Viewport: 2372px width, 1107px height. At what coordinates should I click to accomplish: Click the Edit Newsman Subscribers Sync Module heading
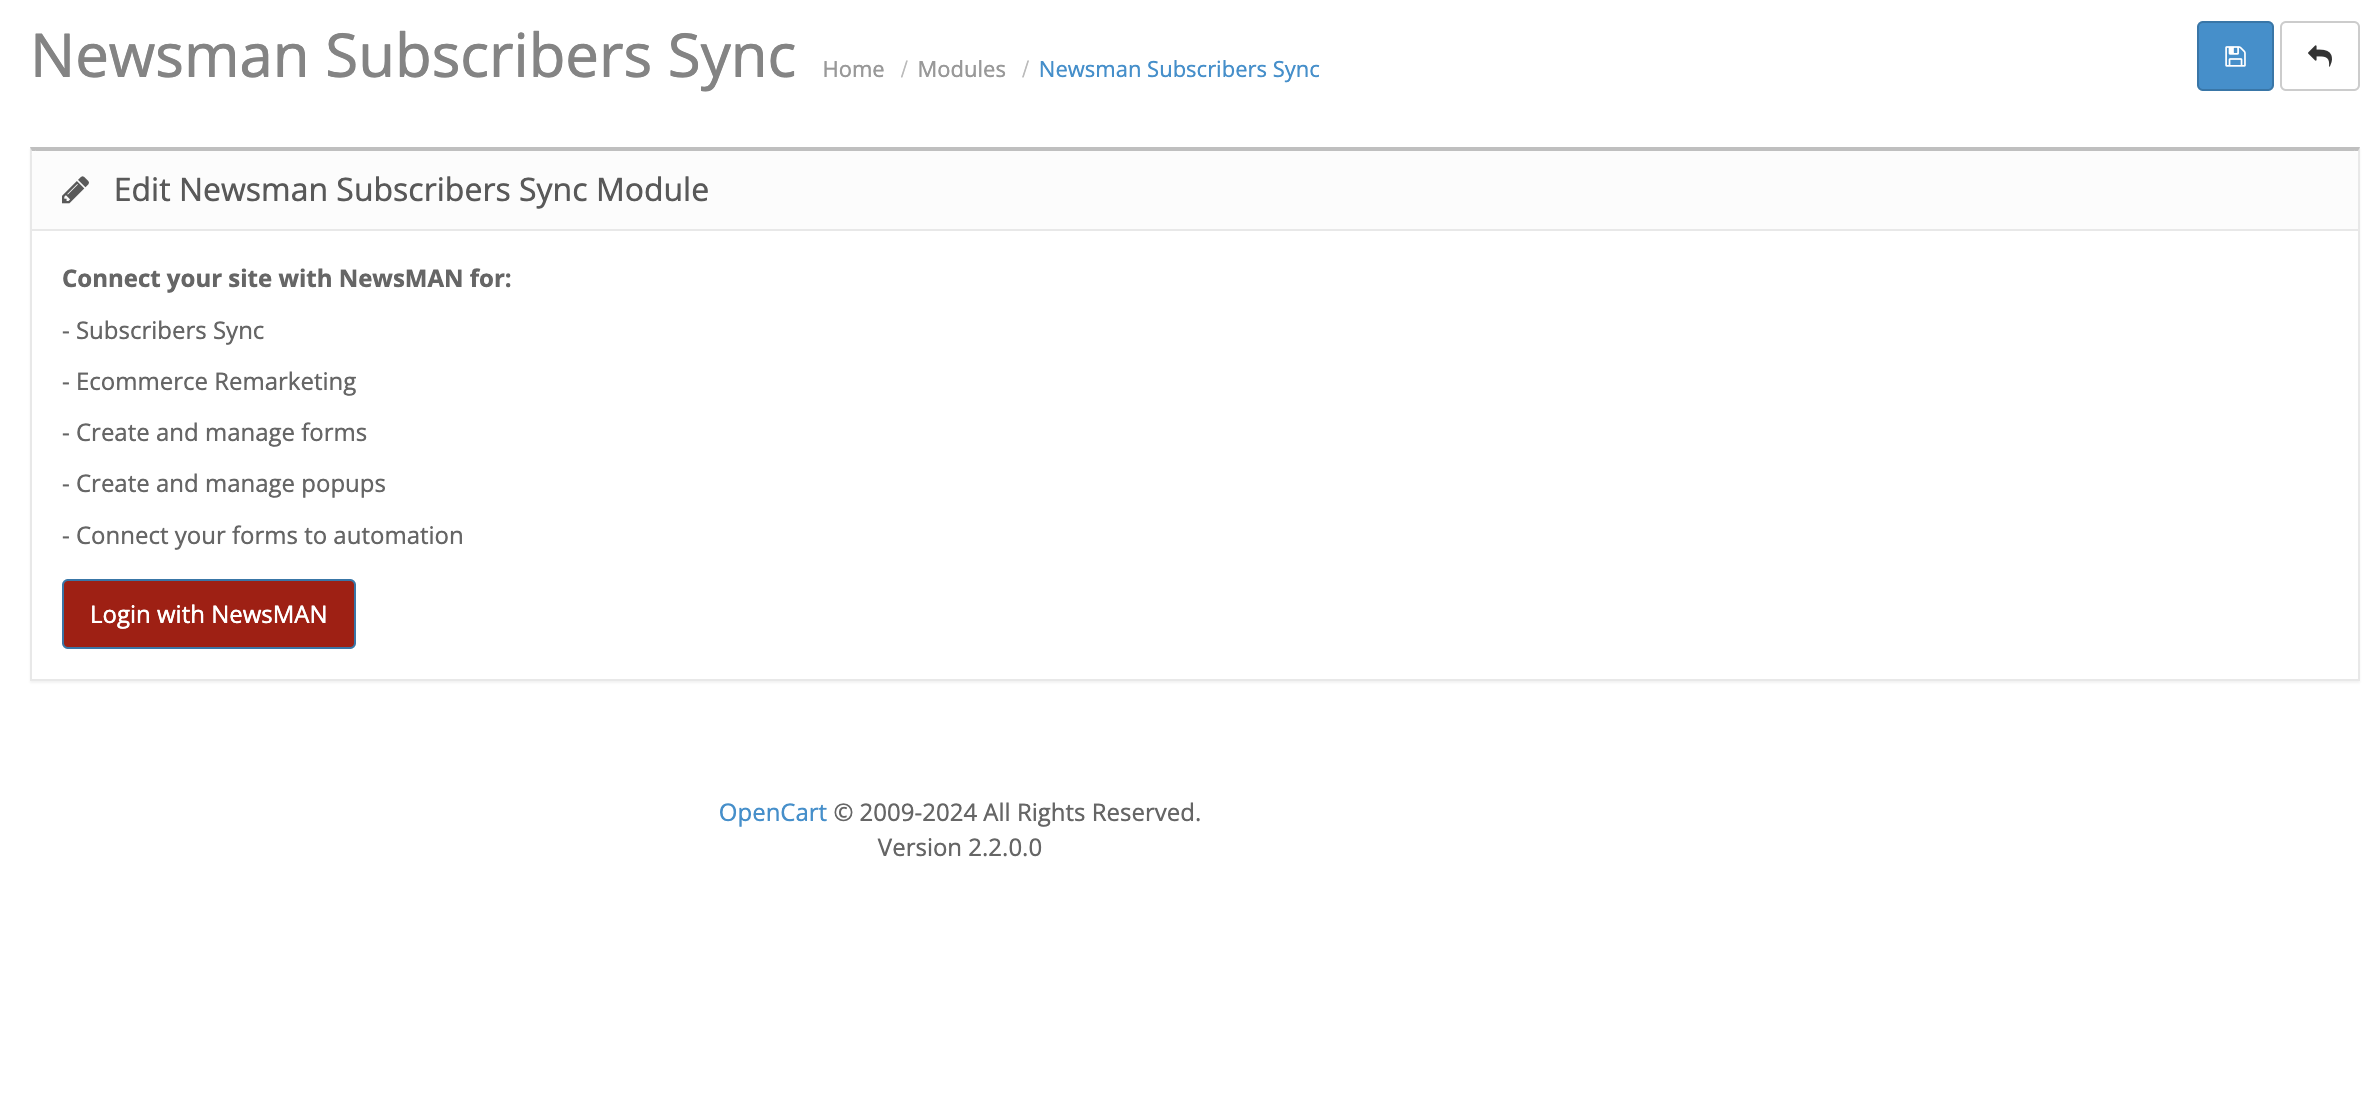coord(410,190)
